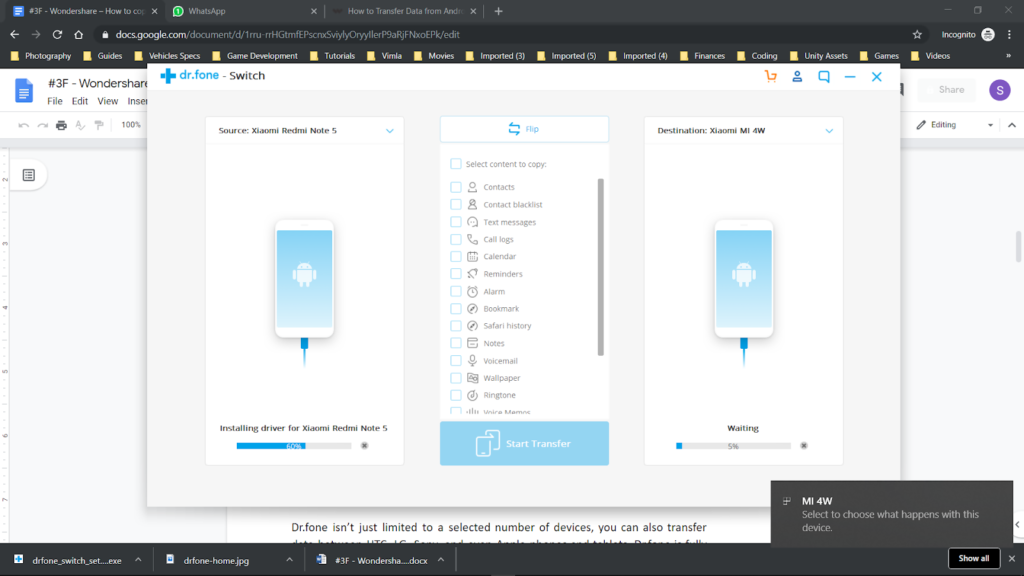The height and width of the screenshot is (576, 1024).
Task: Click the content list scrollbar
Action: 601,267
